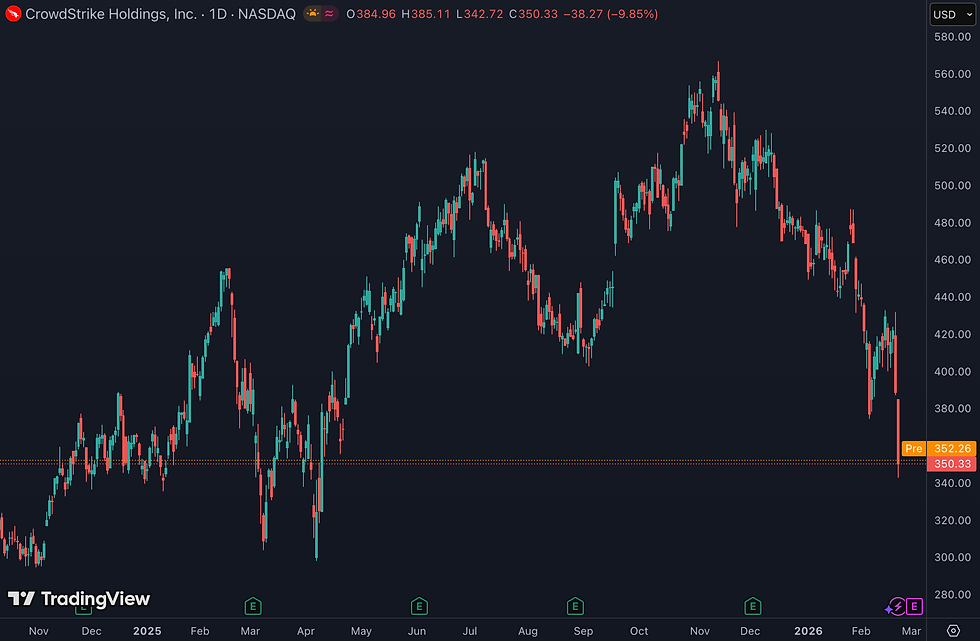Click the low value 342.72
The image size is (980, 641).
click(483, 14)
